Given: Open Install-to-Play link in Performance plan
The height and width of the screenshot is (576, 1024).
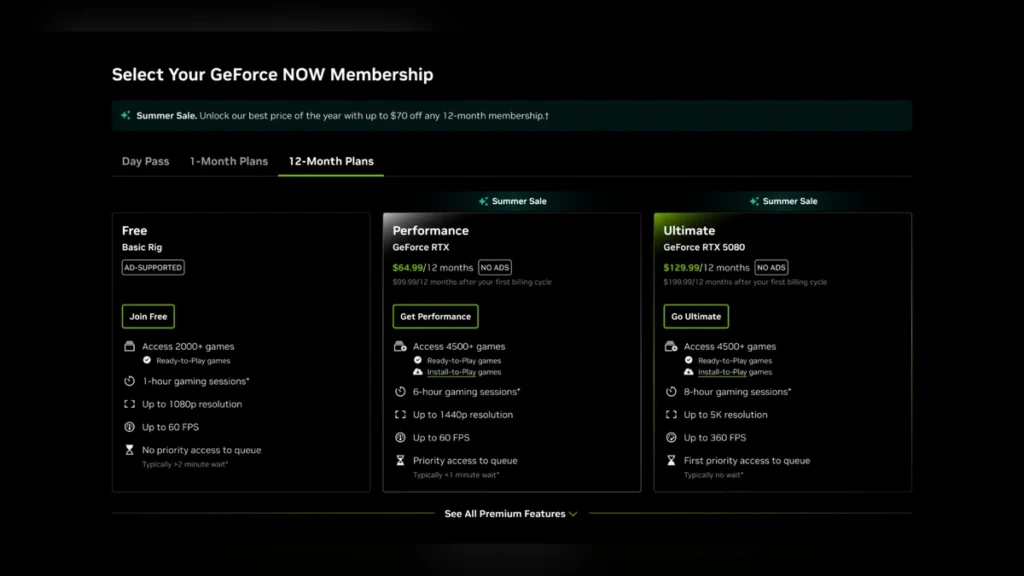Looking at the screenshot, I should pyautogui.click(x=451, y=372).
